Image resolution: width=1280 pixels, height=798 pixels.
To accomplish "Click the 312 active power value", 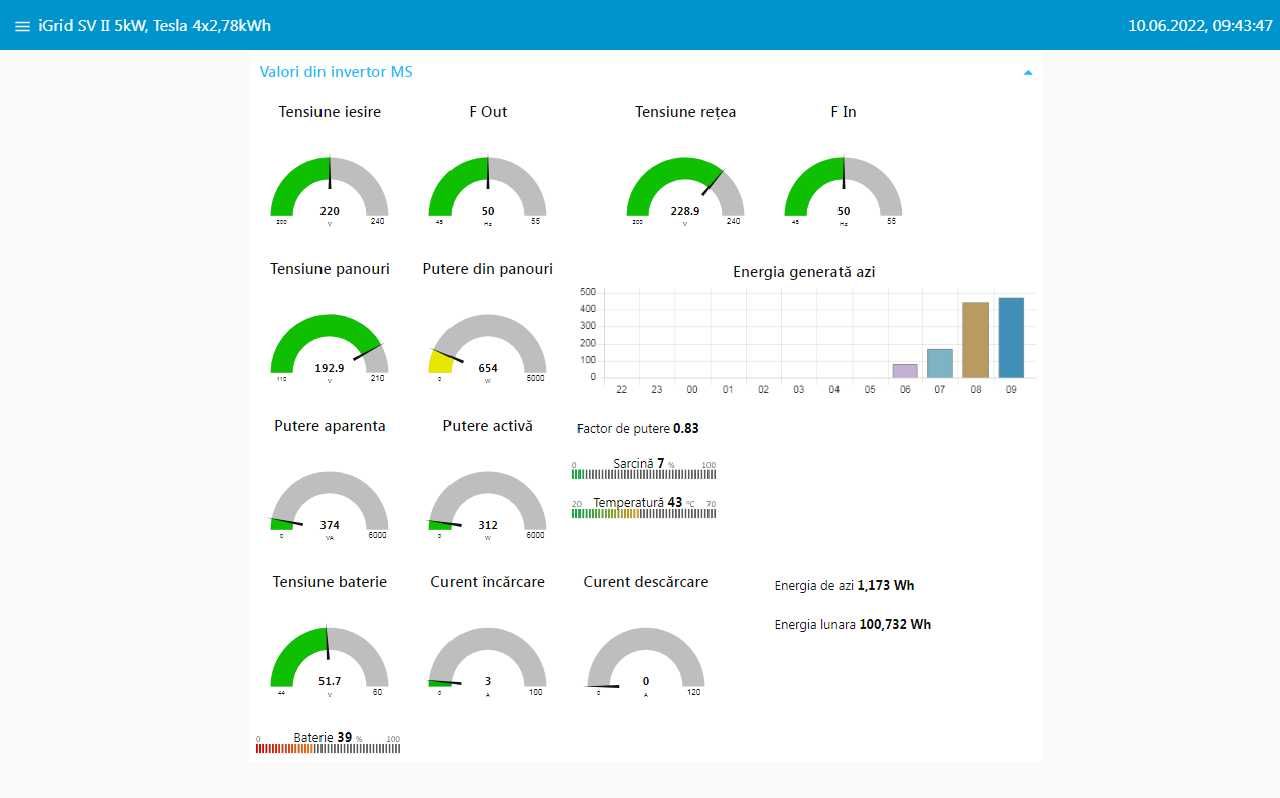I will [x=488, y=525].
